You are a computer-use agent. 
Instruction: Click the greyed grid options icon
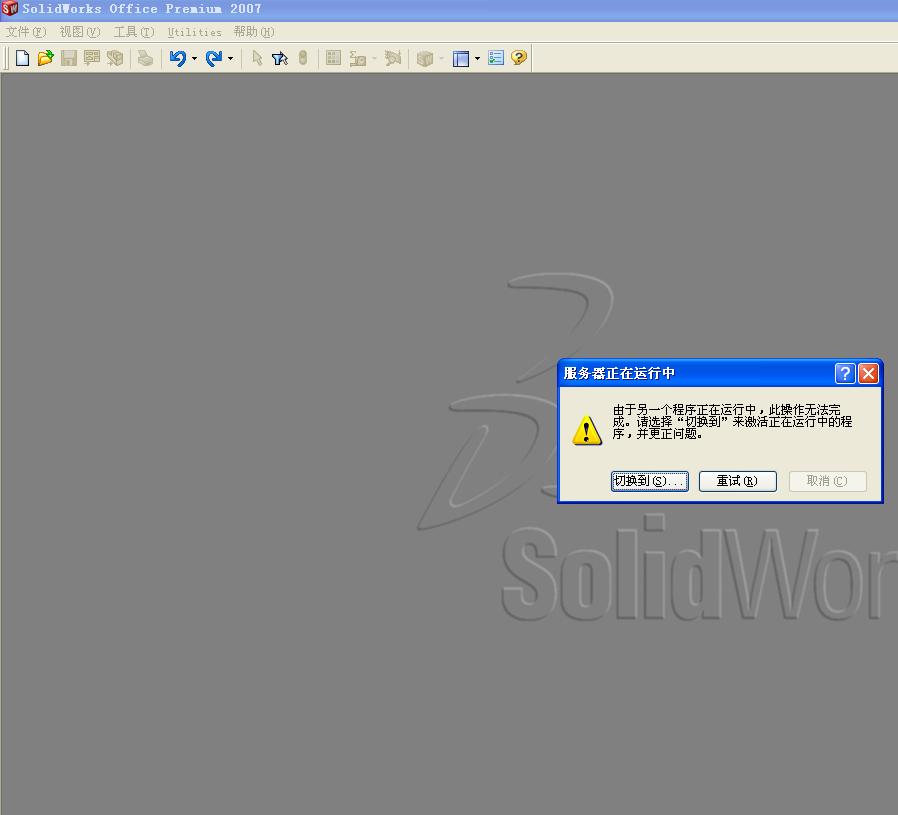coord(333,58)
